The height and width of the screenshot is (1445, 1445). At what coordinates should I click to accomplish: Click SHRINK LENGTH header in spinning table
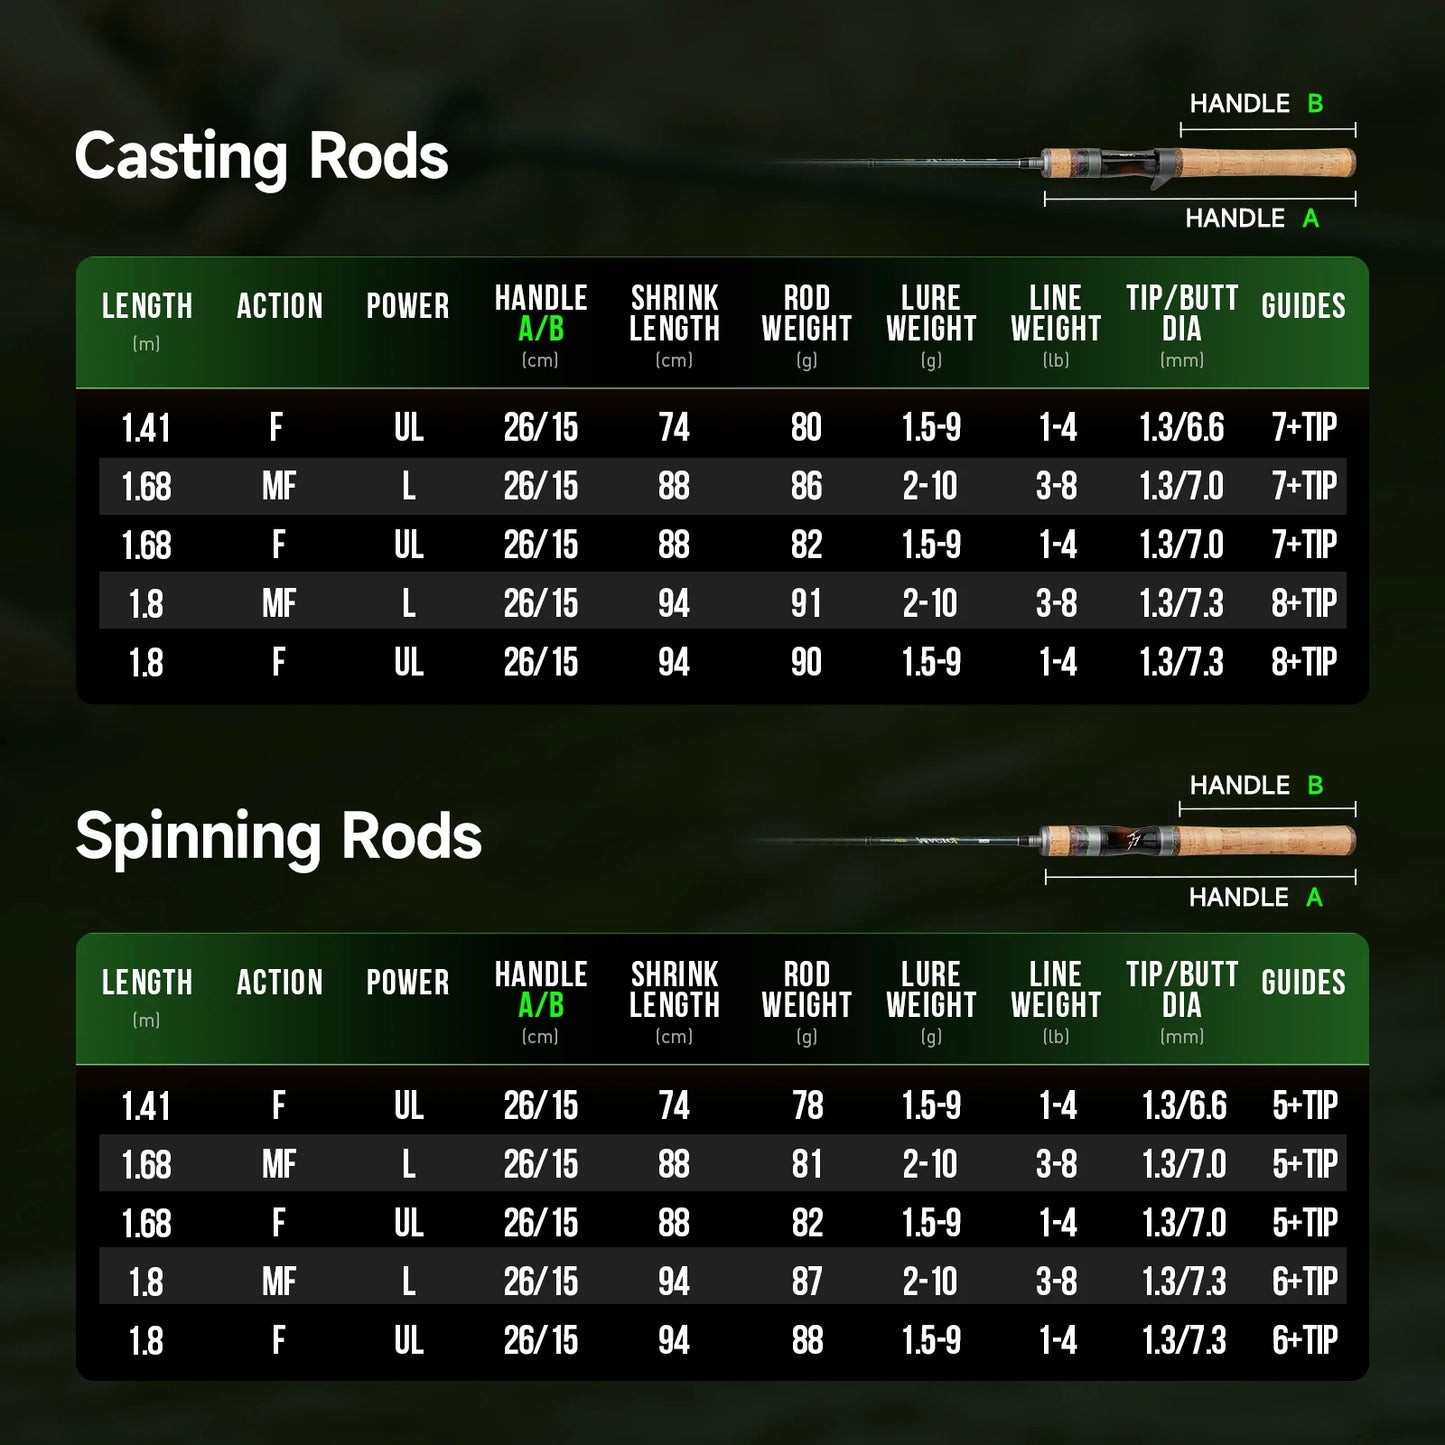point(674,990)
